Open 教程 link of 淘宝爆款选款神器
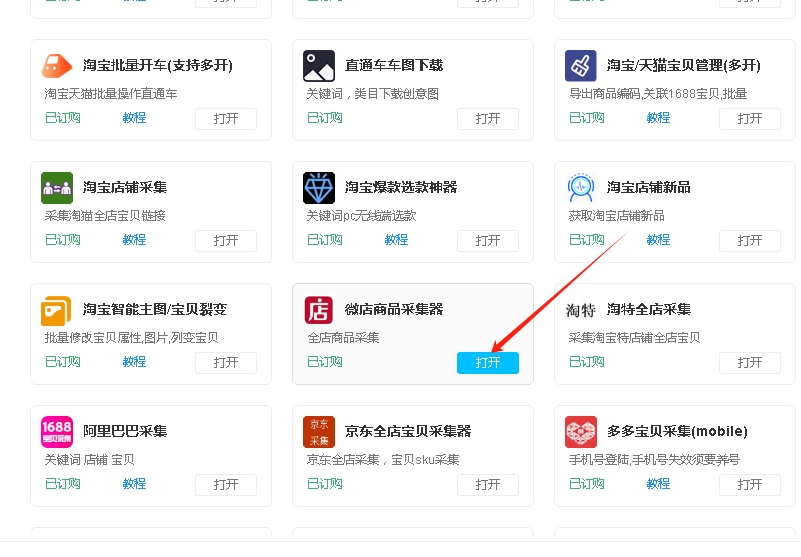This screenshot has width=801, height=557. point(396,240)
